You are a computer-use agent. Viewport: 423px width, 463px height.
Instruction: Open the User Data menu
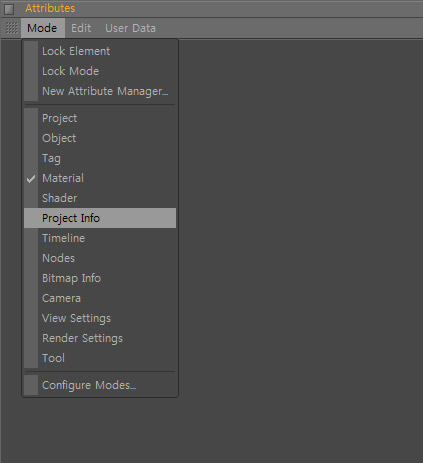[x=130, y=28]
